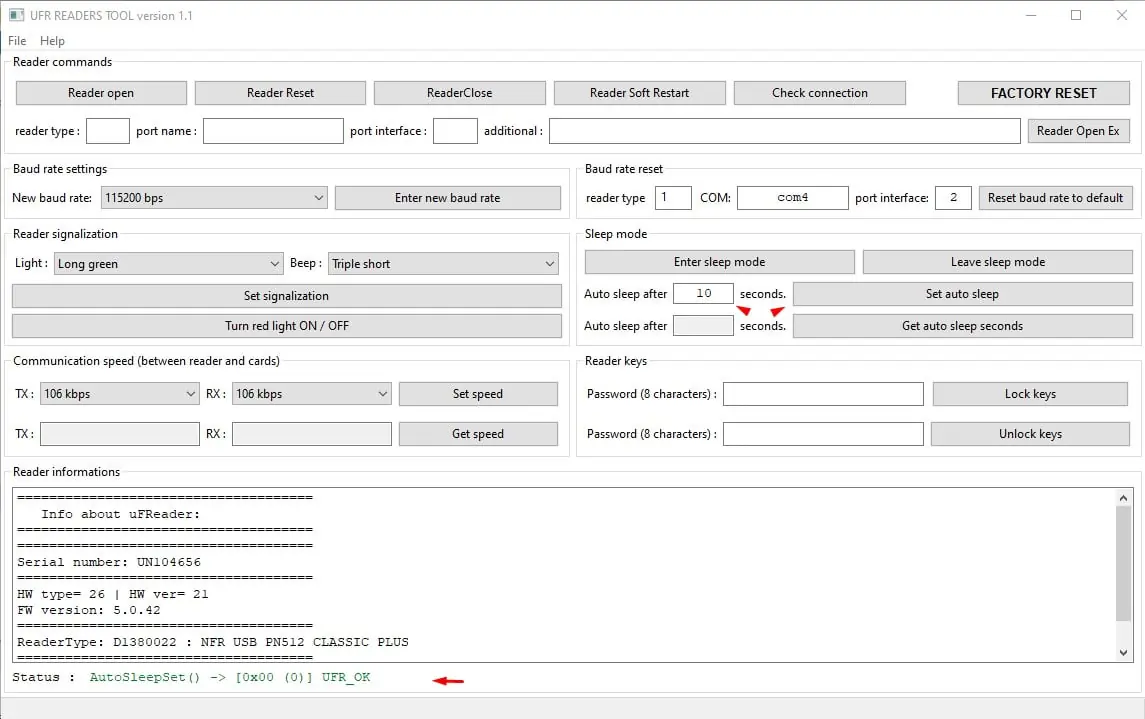
Task: Click the Reader open button
Action: coord(101,93)
